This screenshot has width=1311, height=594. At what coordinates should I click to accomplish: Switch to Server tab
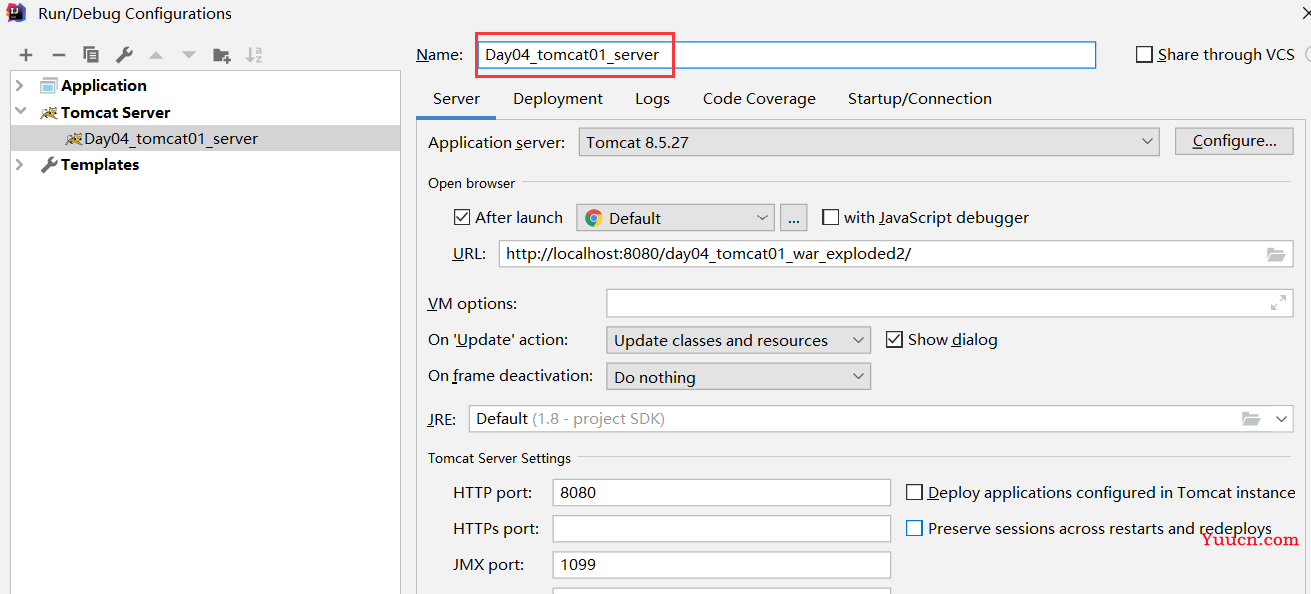point(456,99)
